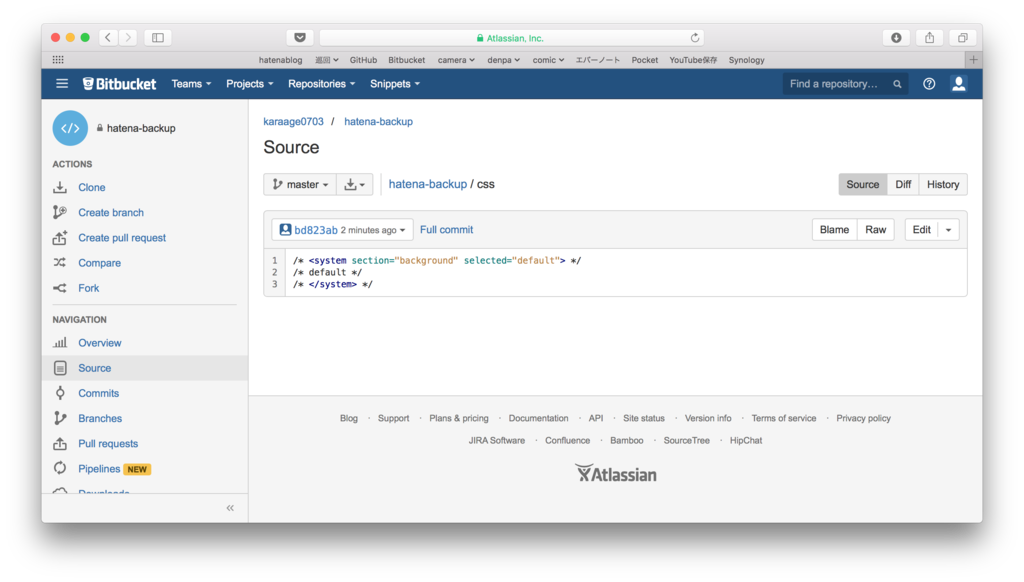Open the Documentation footer link
Image resolution: width=1024 pixels, height=582 pixels.
538,418
